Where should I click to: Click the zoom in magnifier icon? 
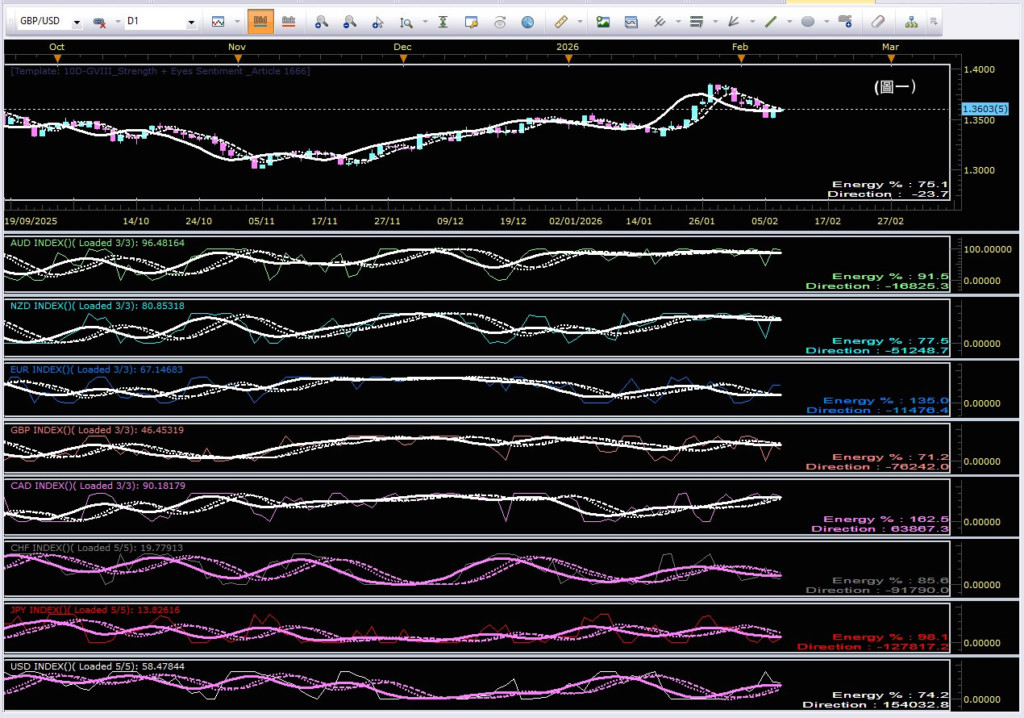[x=321, y=21]
